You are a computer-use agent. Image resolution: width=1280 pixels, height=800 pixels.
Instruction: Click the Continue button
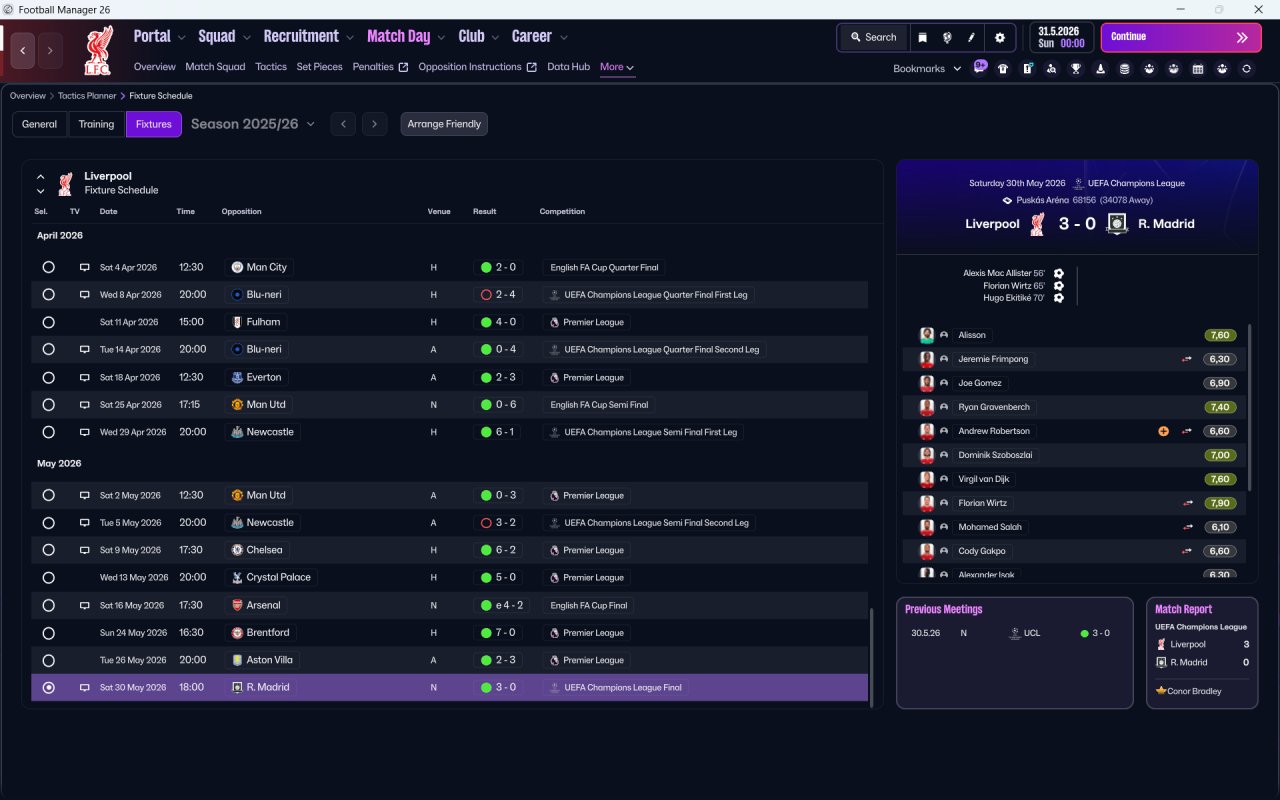tap(1181, 37)
